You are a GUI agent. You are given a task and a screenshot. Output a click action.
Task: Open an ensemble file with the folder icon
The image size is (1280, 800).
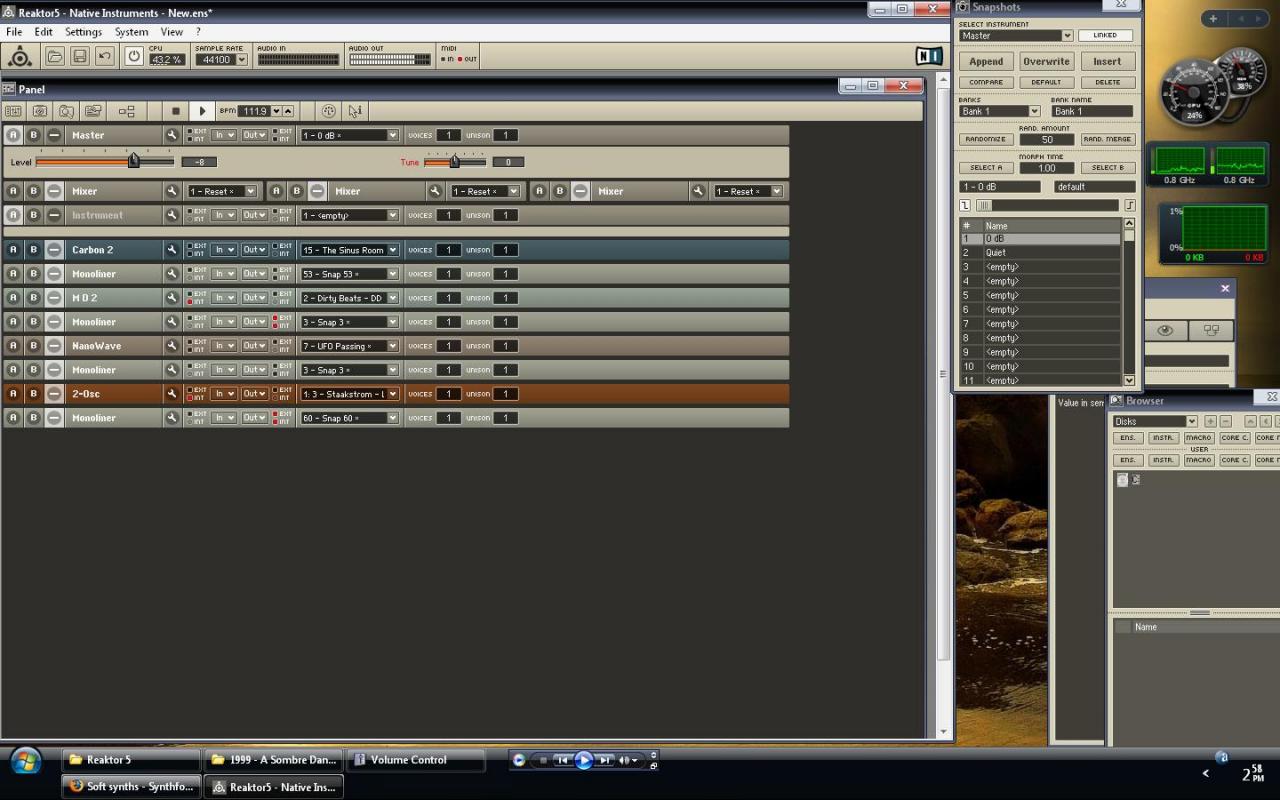tap(55, 56)
